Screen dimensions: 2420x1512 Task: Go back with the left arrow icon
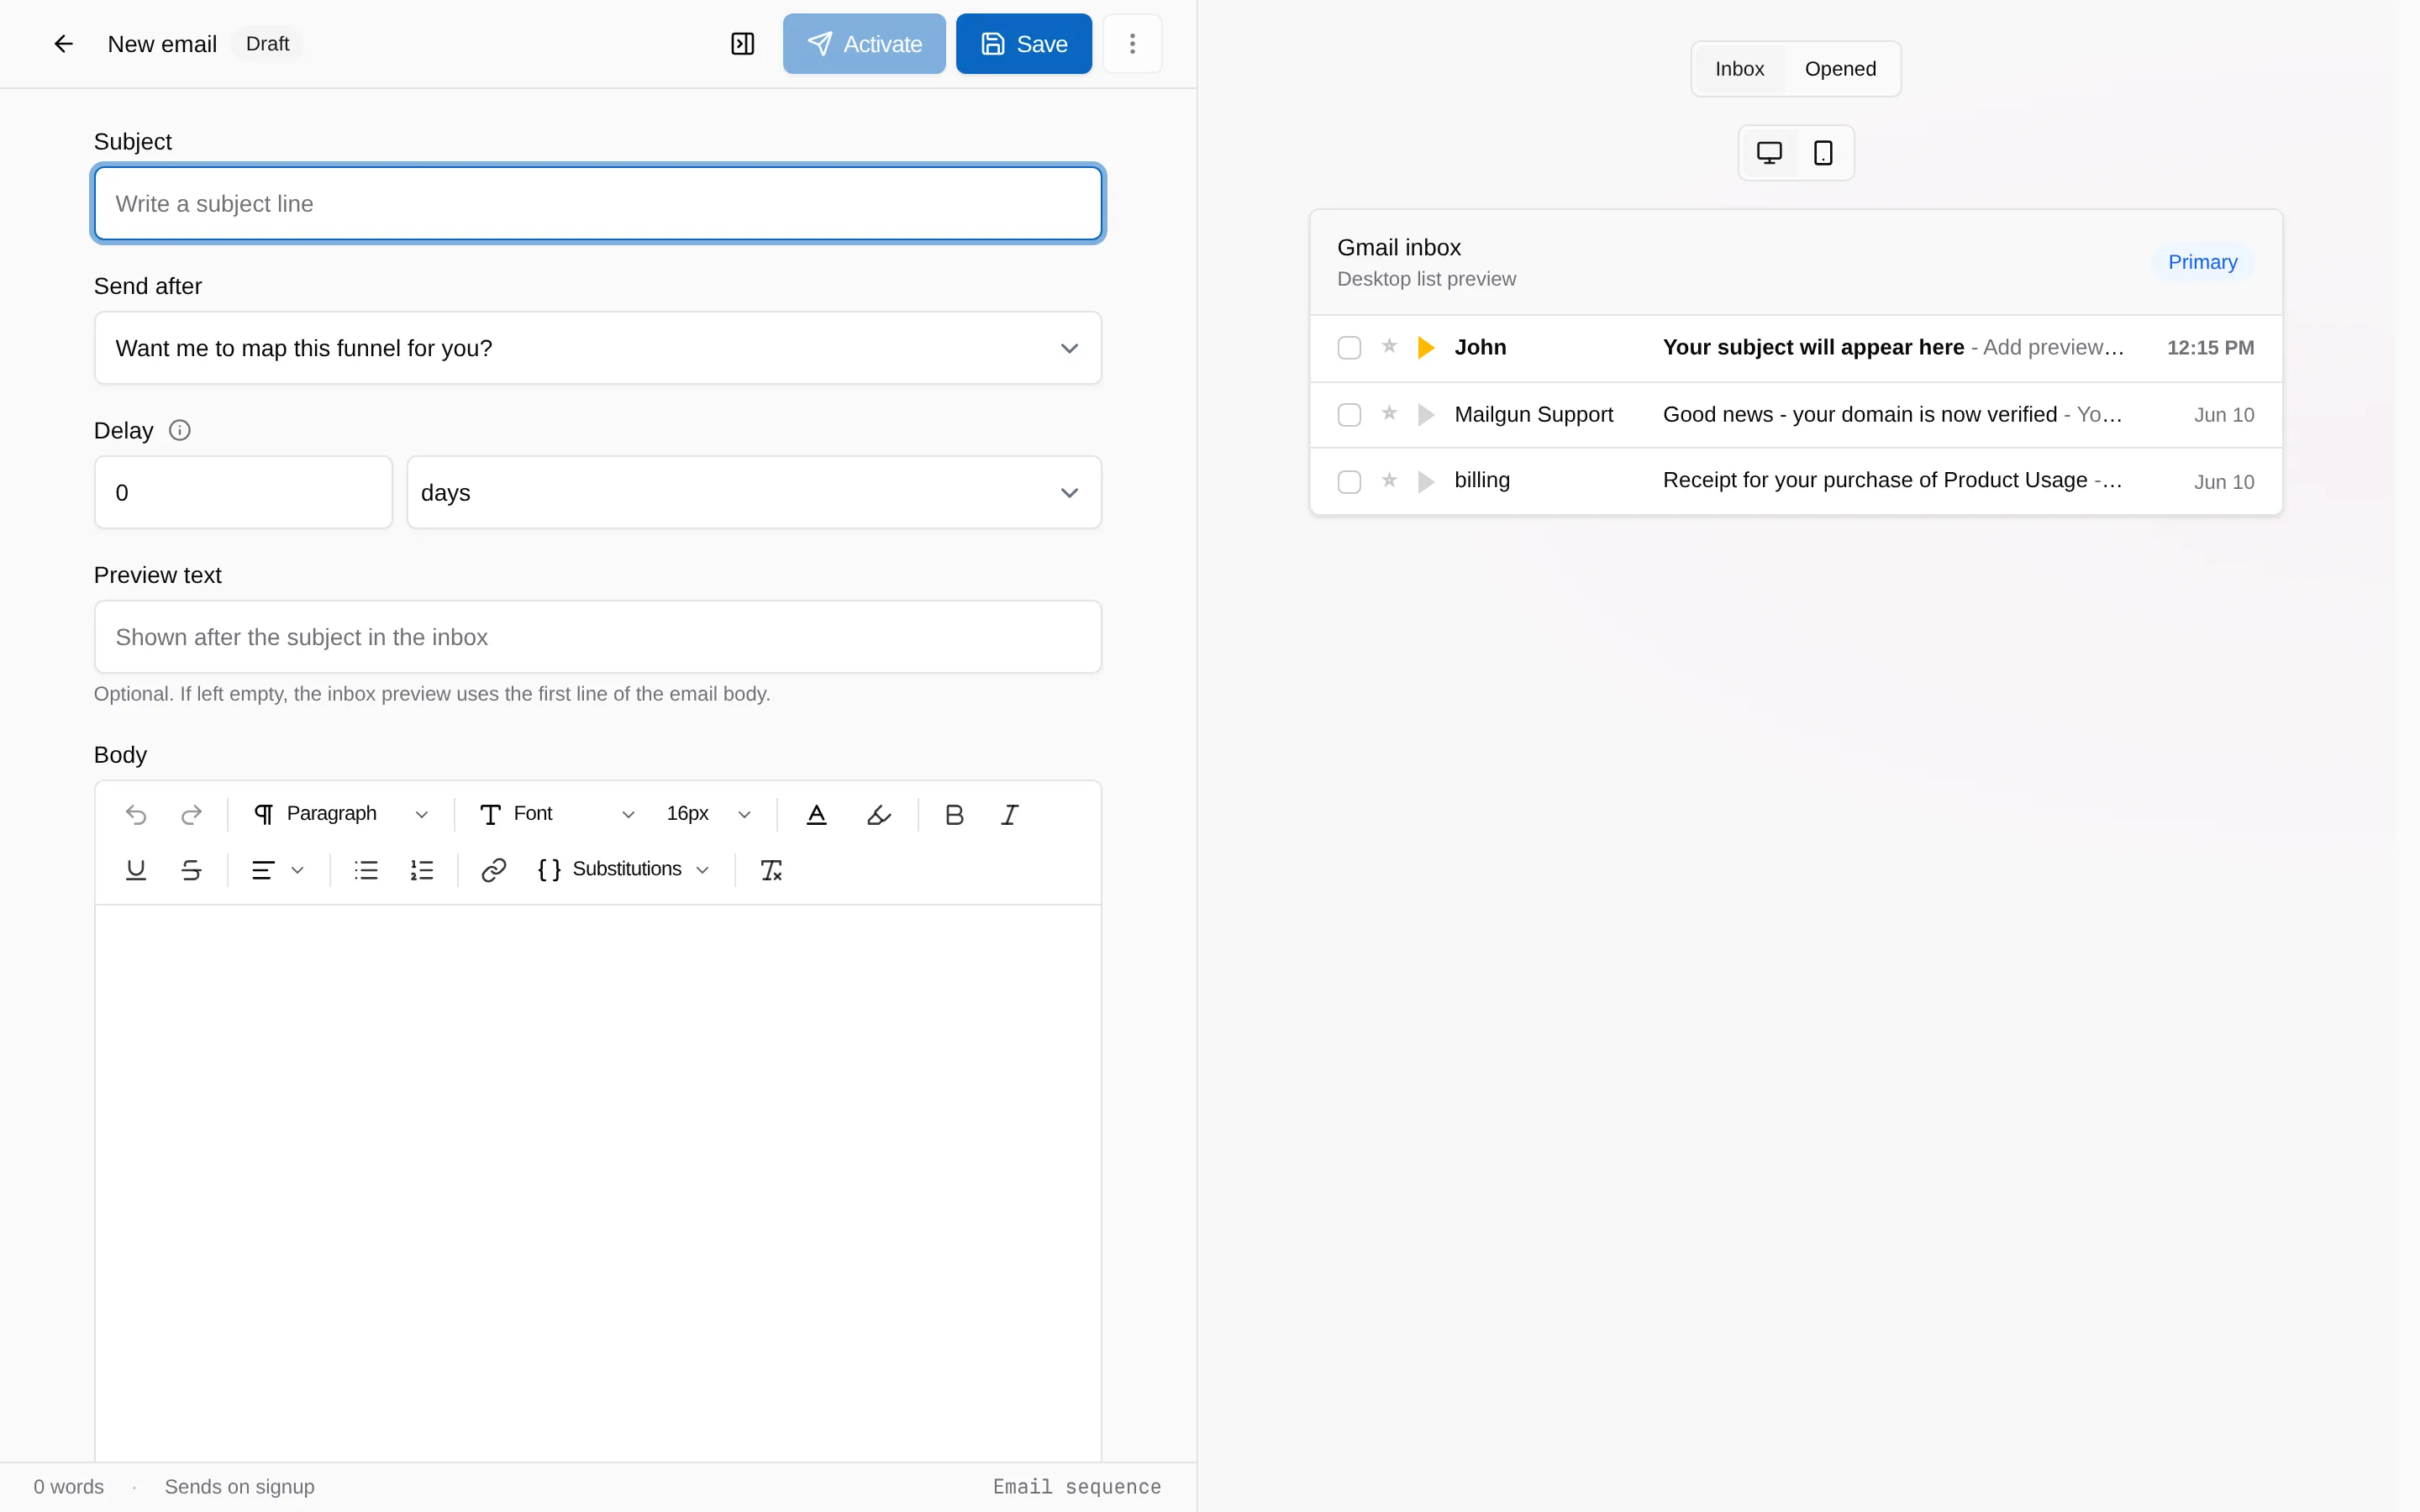pyautogui.click(x=63, y=44)
